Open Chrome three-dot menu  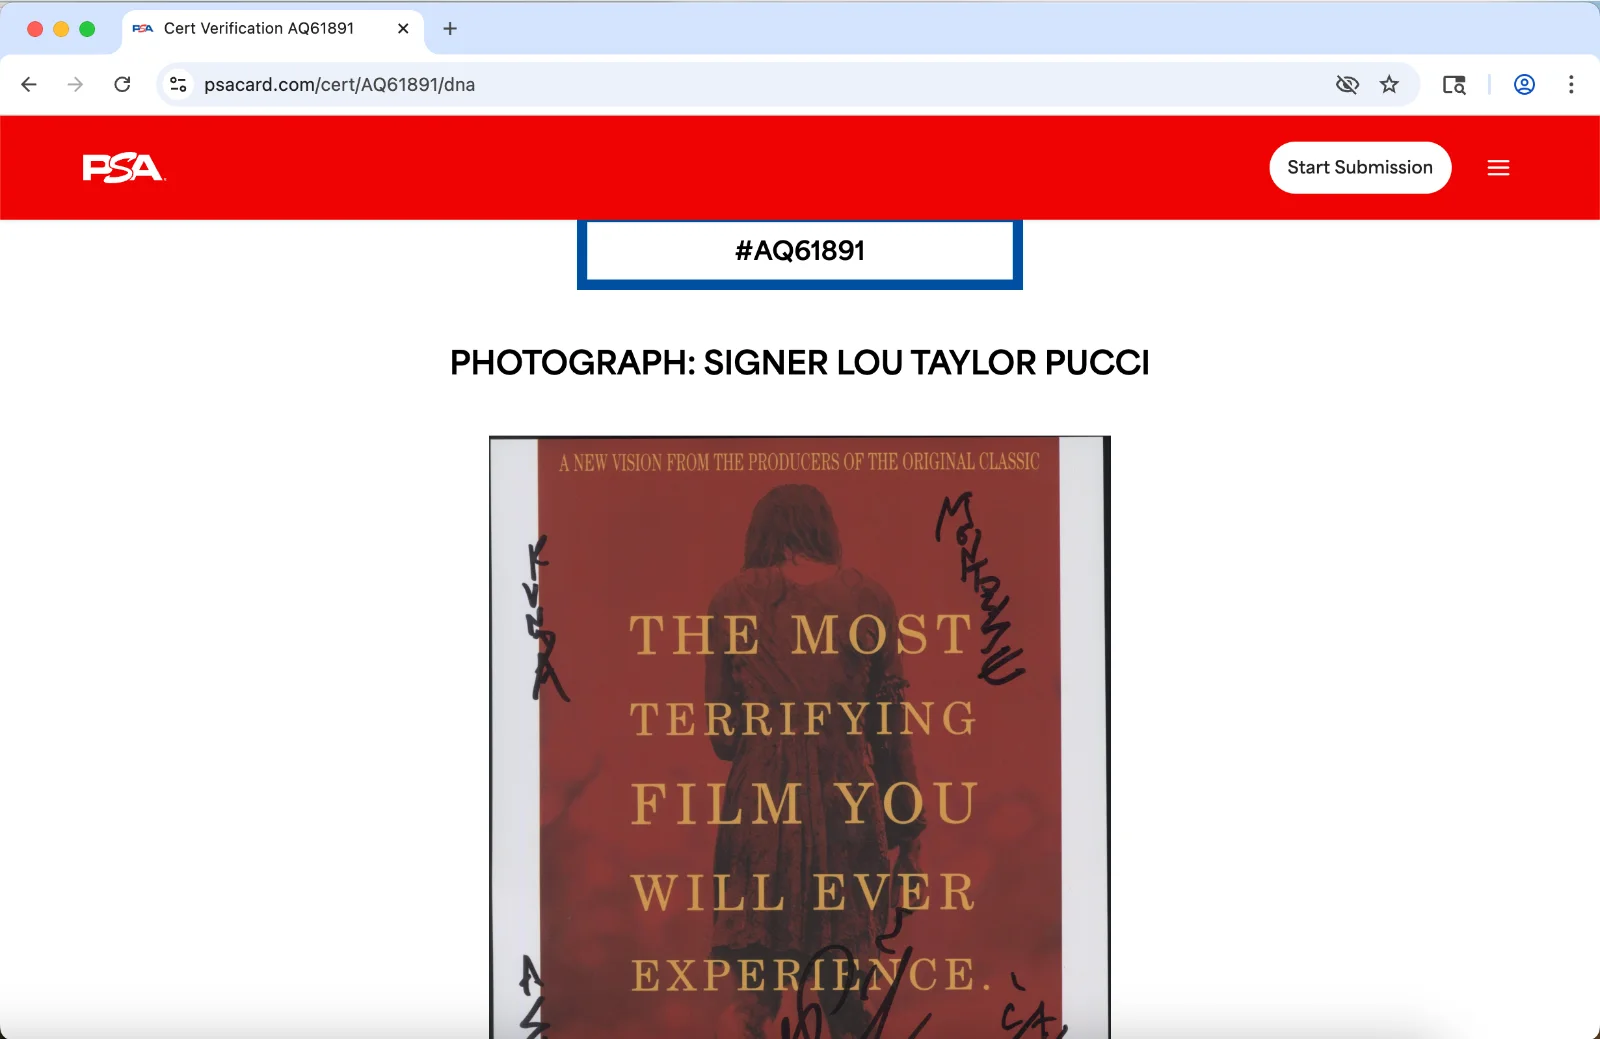1571,85
